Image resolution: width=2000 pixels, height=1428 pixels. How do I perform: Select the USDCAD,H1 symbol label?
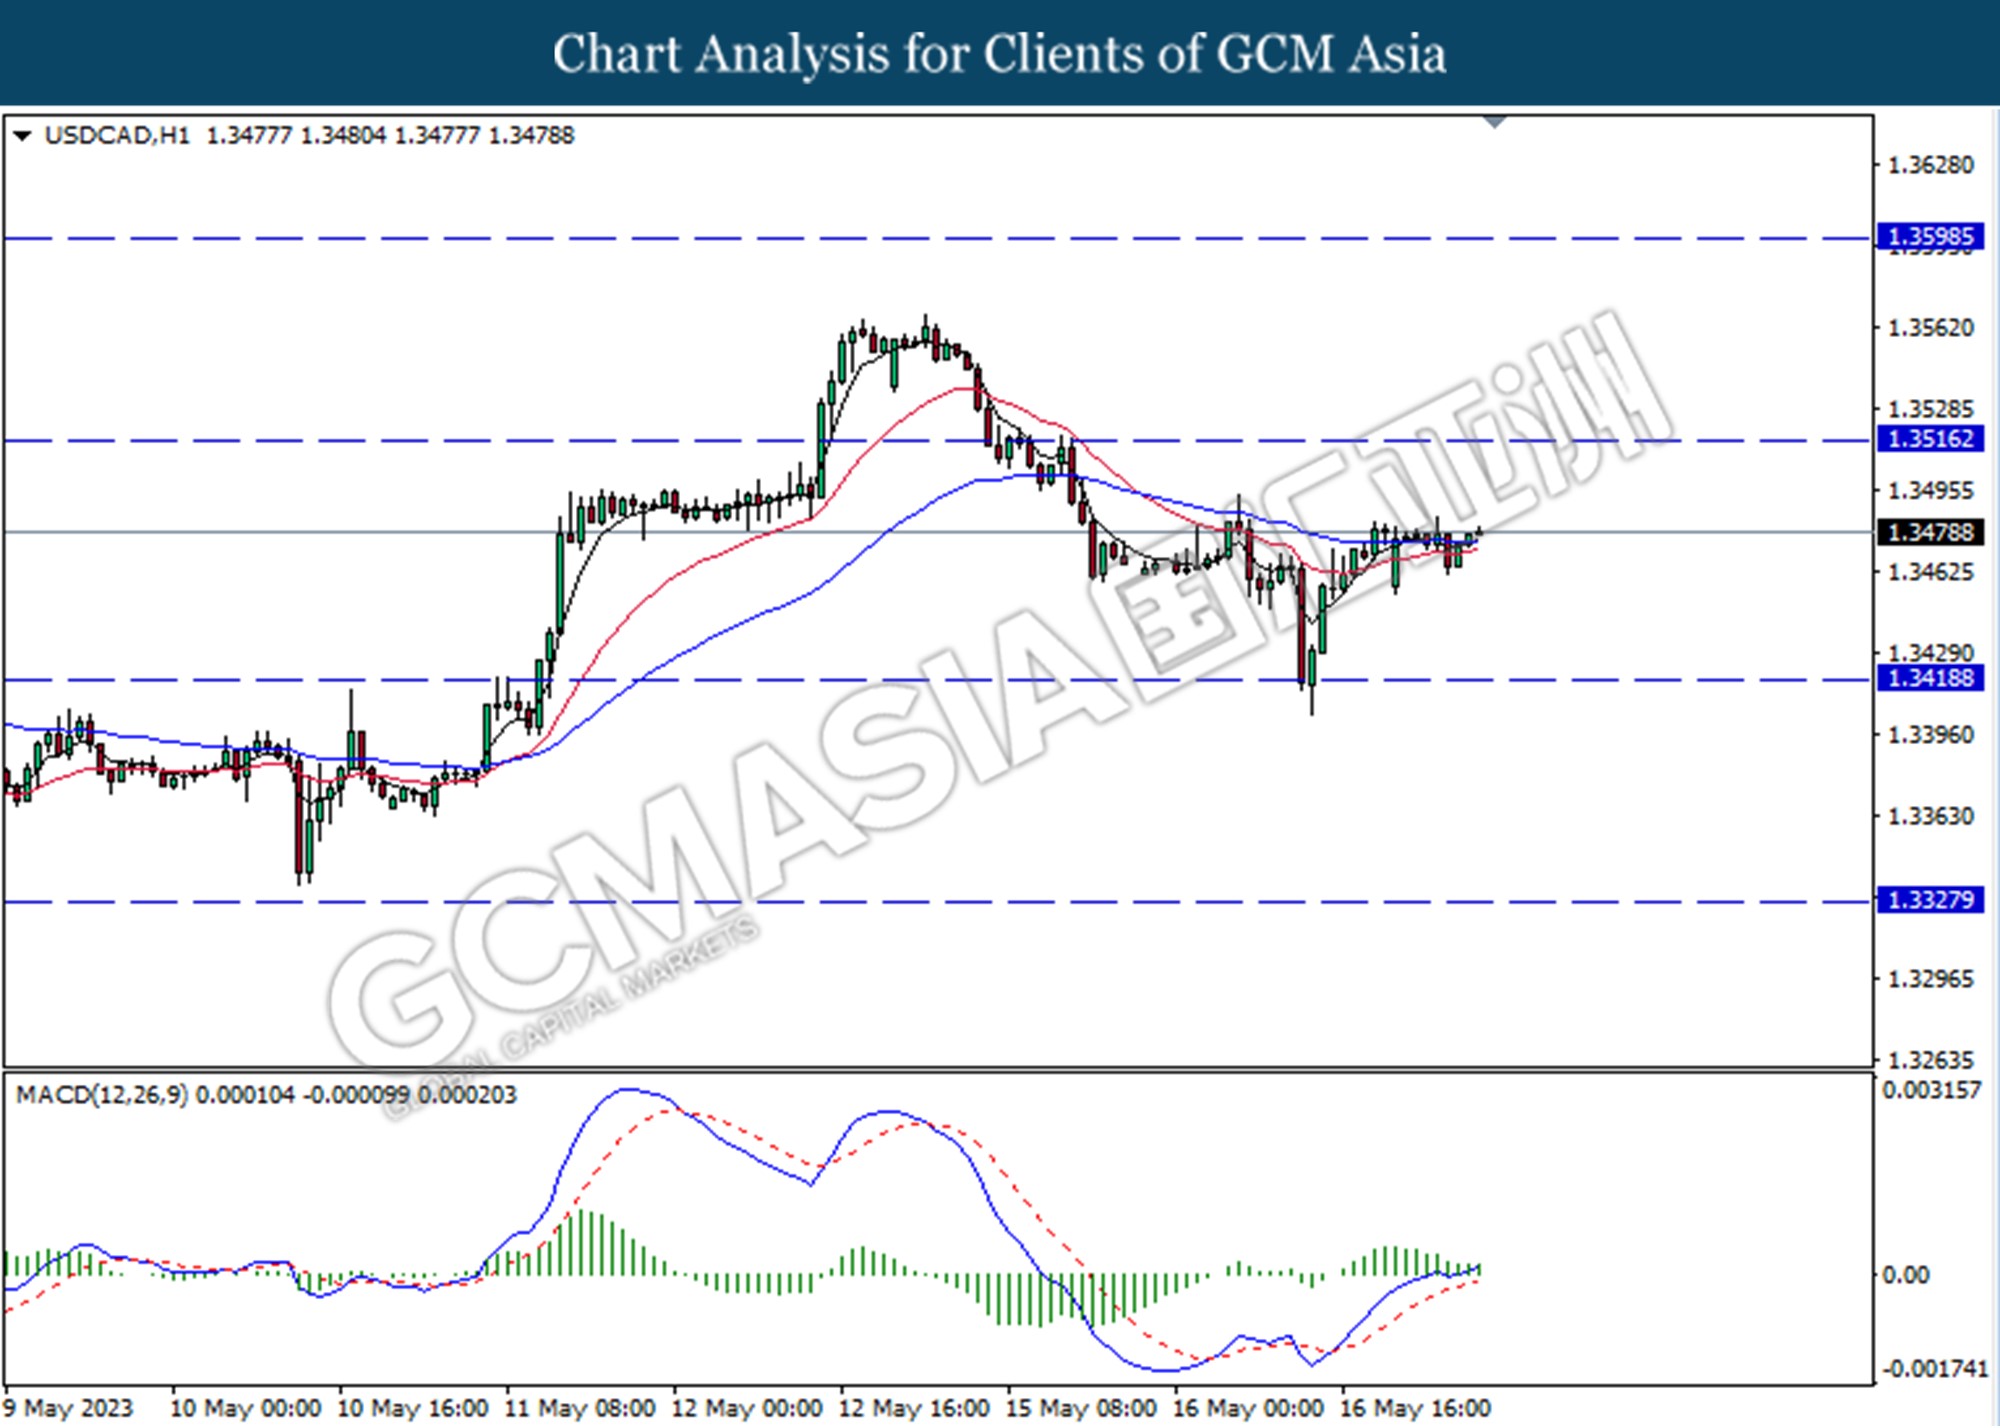click(x=117, y=135)
